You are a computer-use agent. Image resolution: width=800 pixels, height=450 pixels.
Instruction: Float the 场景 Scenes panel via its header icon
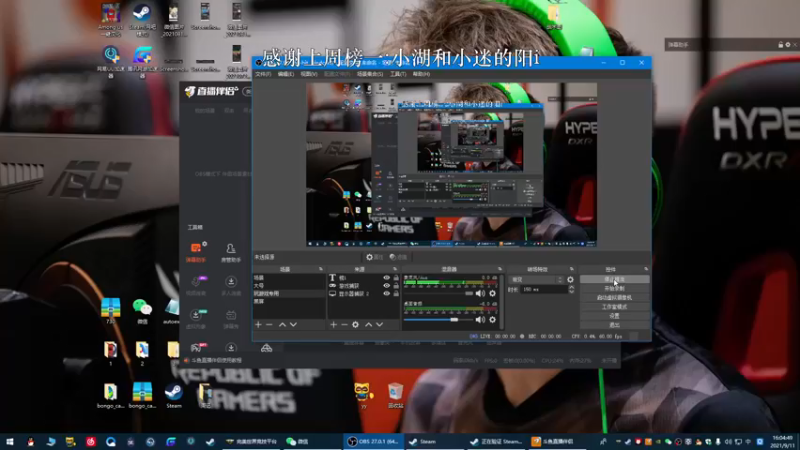[x=321, y=269]
